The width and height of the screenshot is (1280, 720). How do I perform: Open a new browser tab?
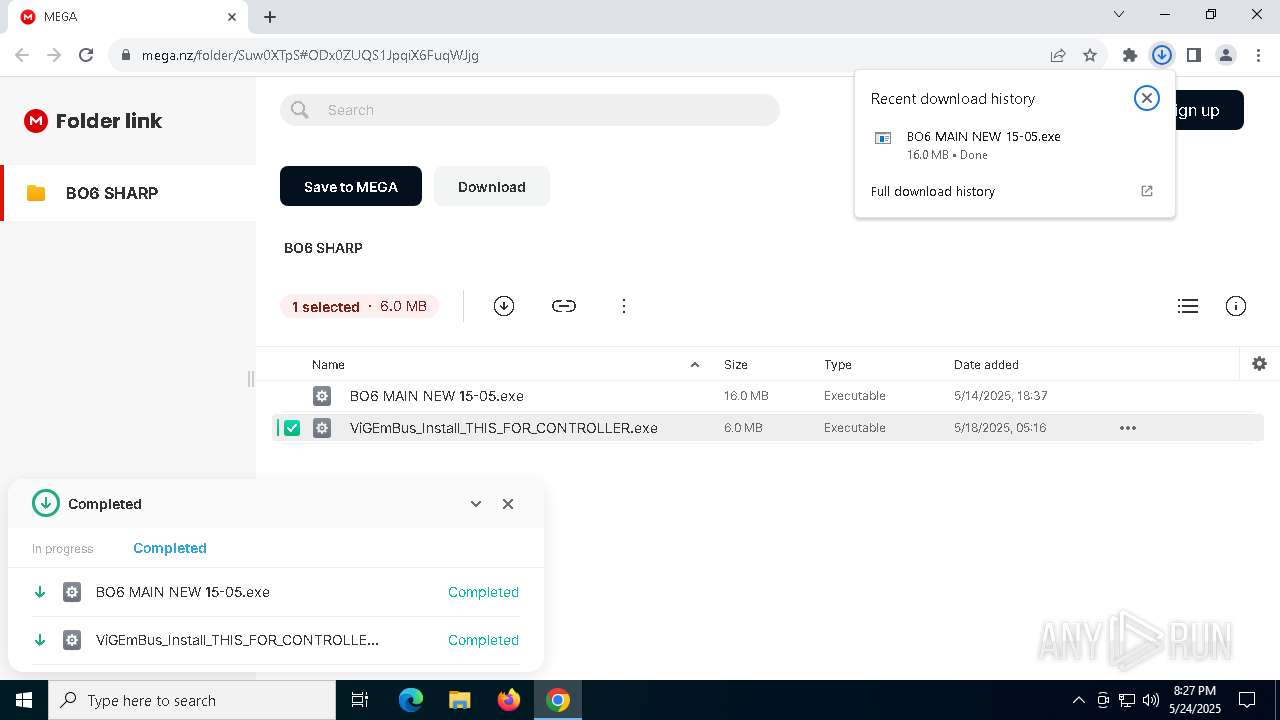click(270, 16)
